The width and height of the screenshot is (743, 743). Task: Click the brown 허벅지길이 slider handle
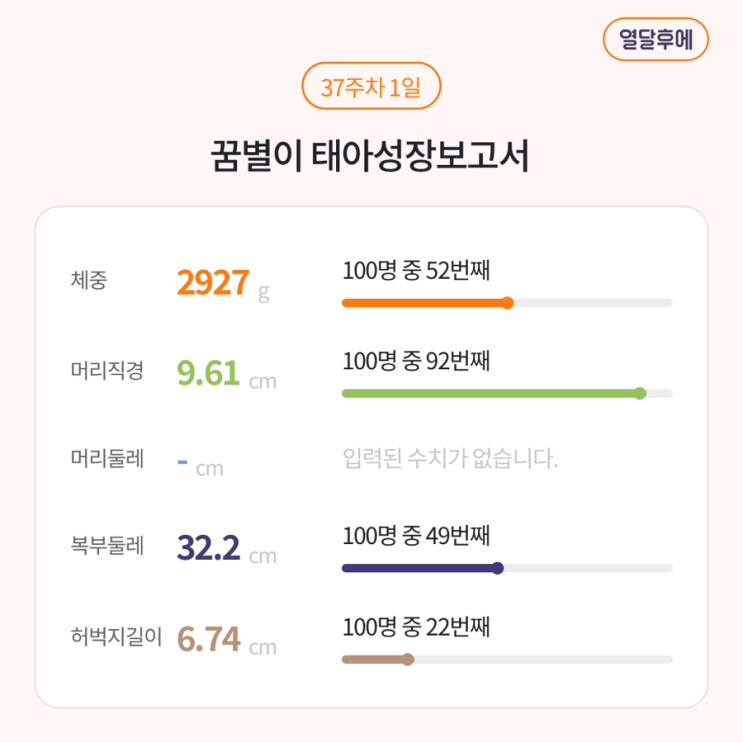[407, 659]
